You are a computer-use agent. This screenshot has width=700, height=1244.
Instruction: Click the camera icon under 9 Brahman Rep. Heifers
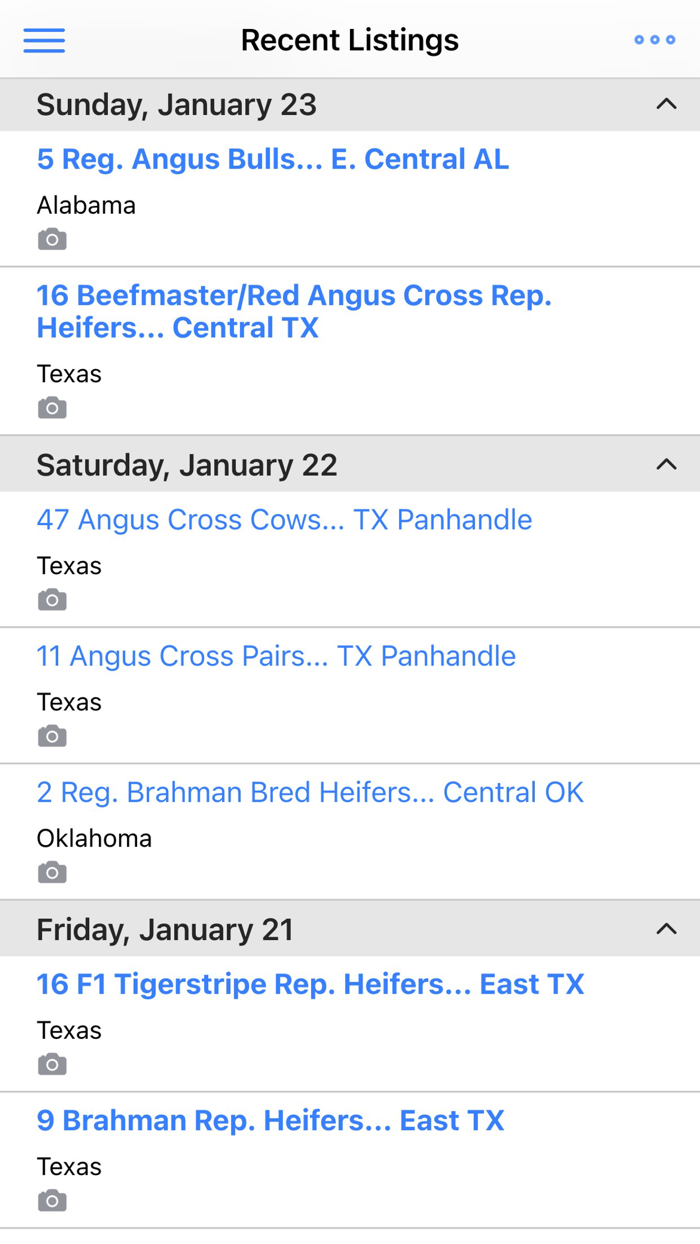click(x=51, y=1200)
